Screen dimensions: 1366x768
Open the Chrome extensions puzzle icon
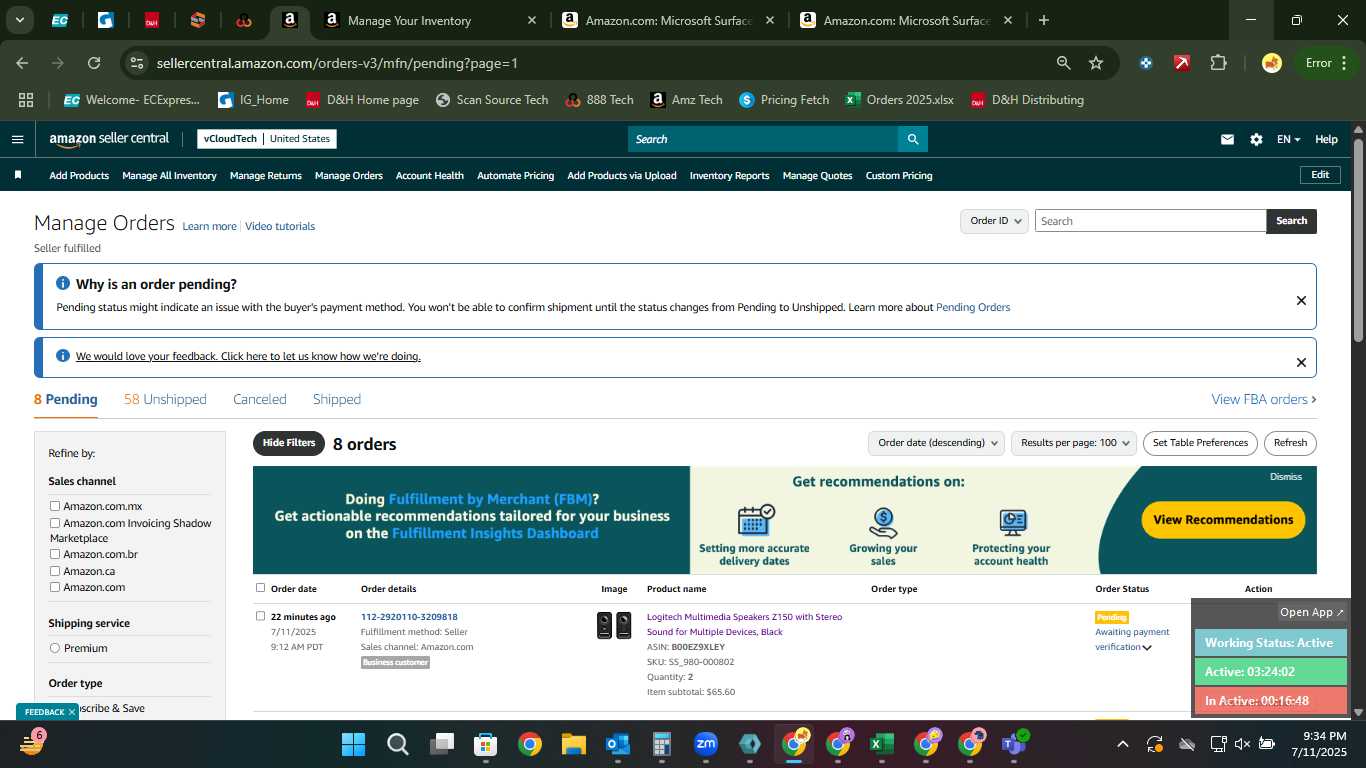[x=1218, y=63]
